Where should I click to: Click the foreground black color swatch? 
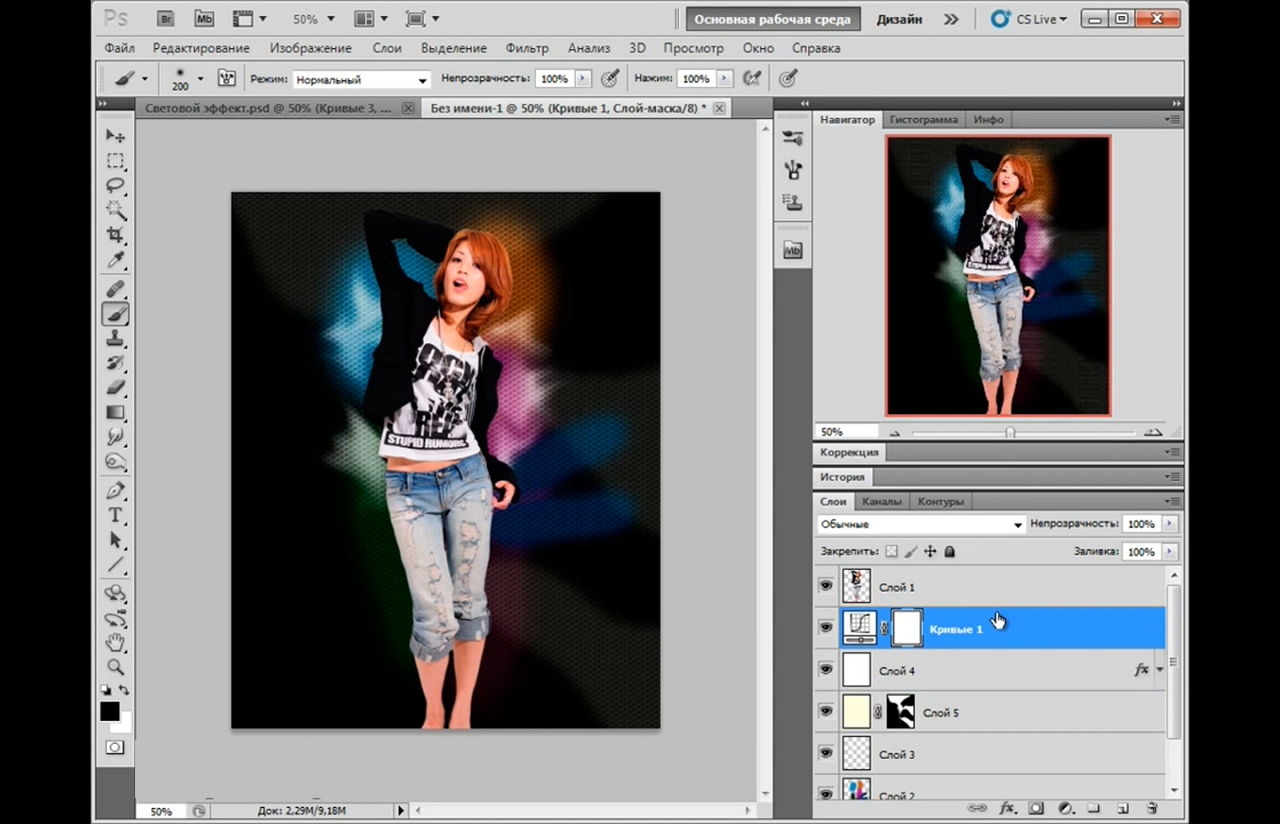(109, 711)
